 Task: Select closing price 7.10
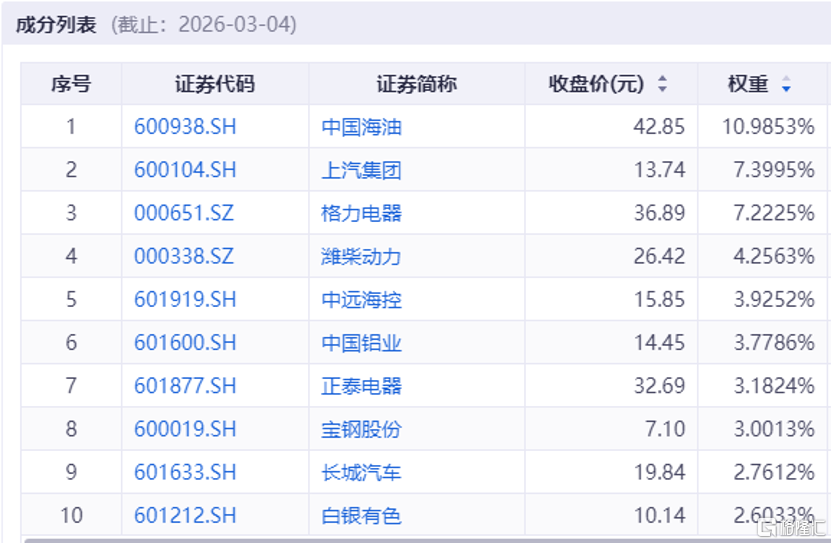(x=665, y=429)
